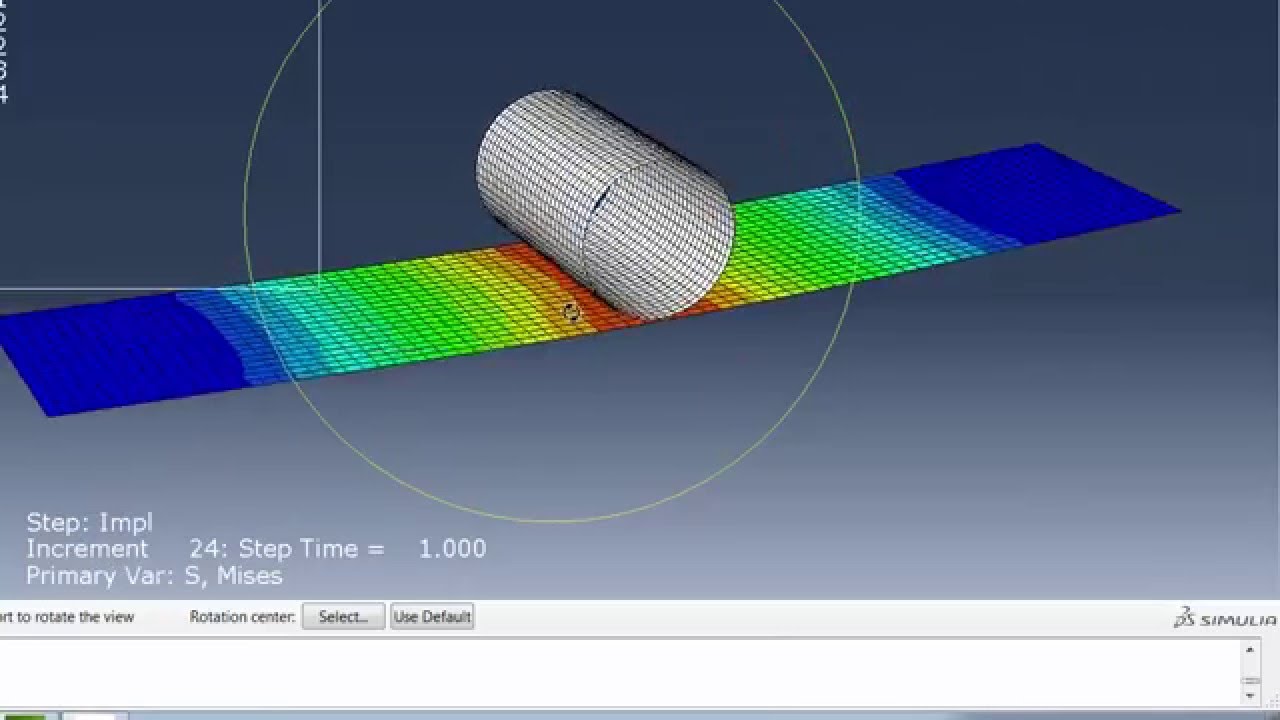
Task: Click the Select... rotation center button
Action: point(343,617)
